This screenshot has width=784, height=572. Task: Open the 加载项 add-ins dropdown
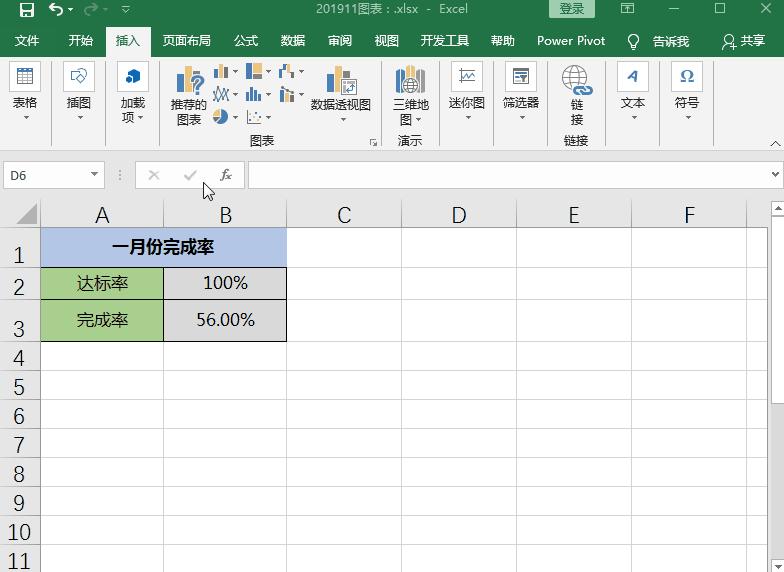click(x=132, y=94)
